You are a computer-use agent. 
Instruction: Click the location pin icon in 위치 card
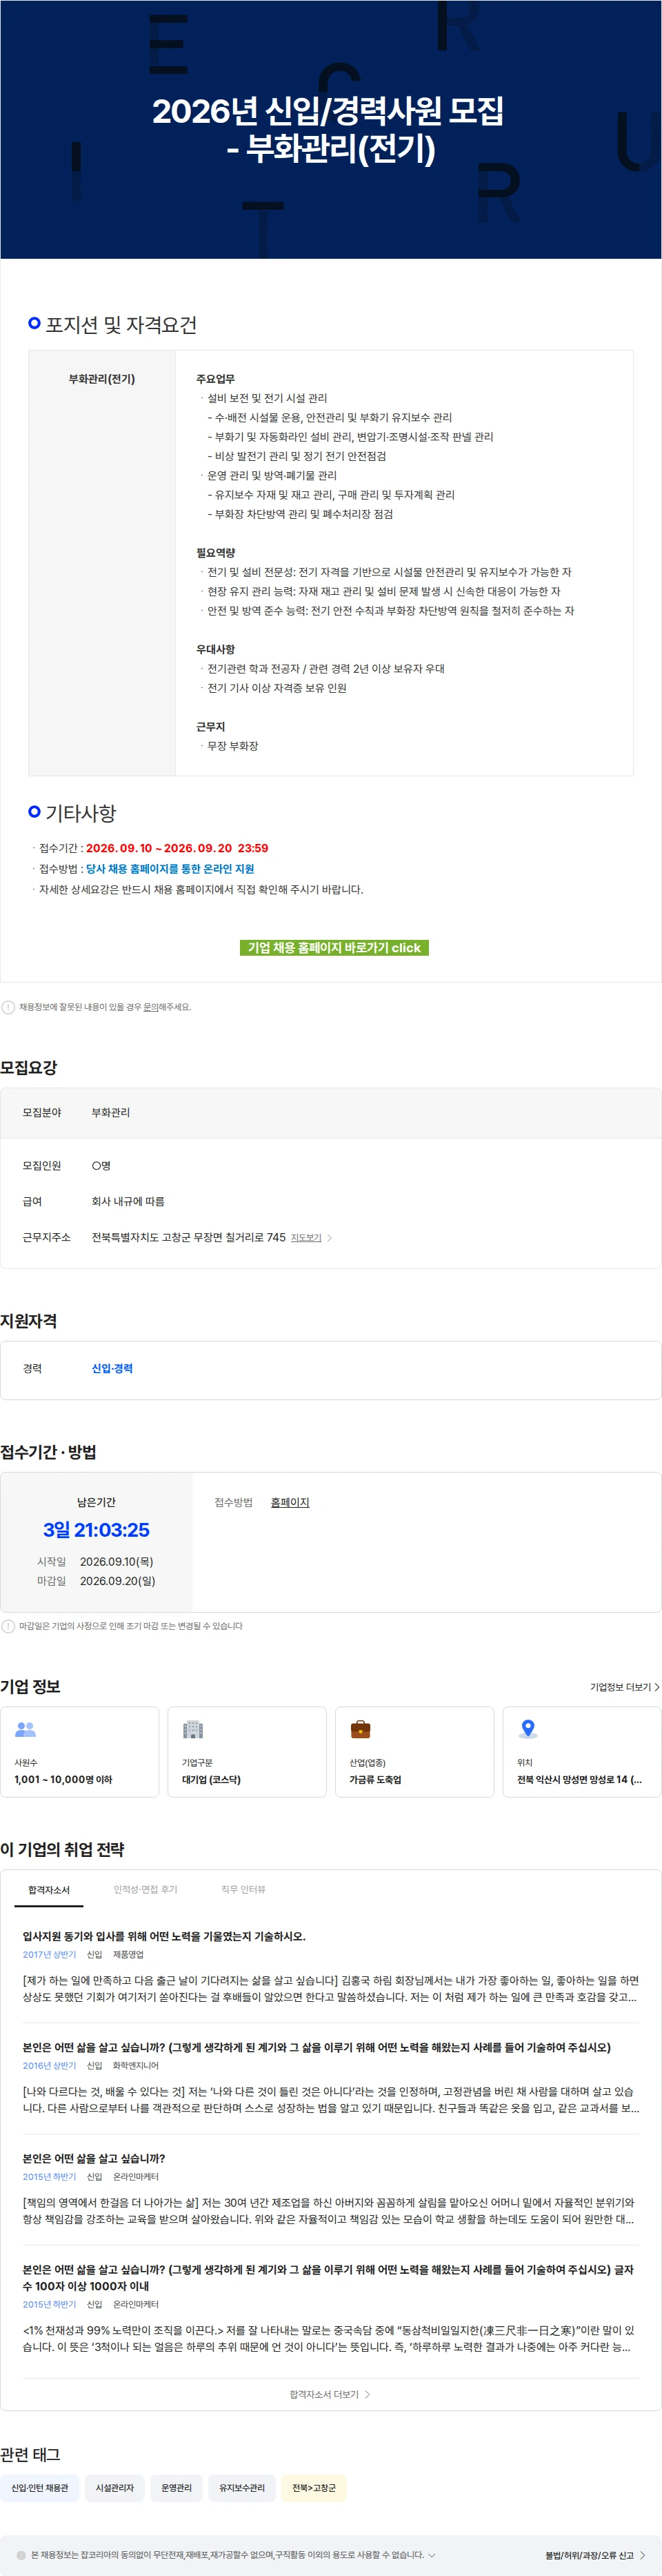528,1728
